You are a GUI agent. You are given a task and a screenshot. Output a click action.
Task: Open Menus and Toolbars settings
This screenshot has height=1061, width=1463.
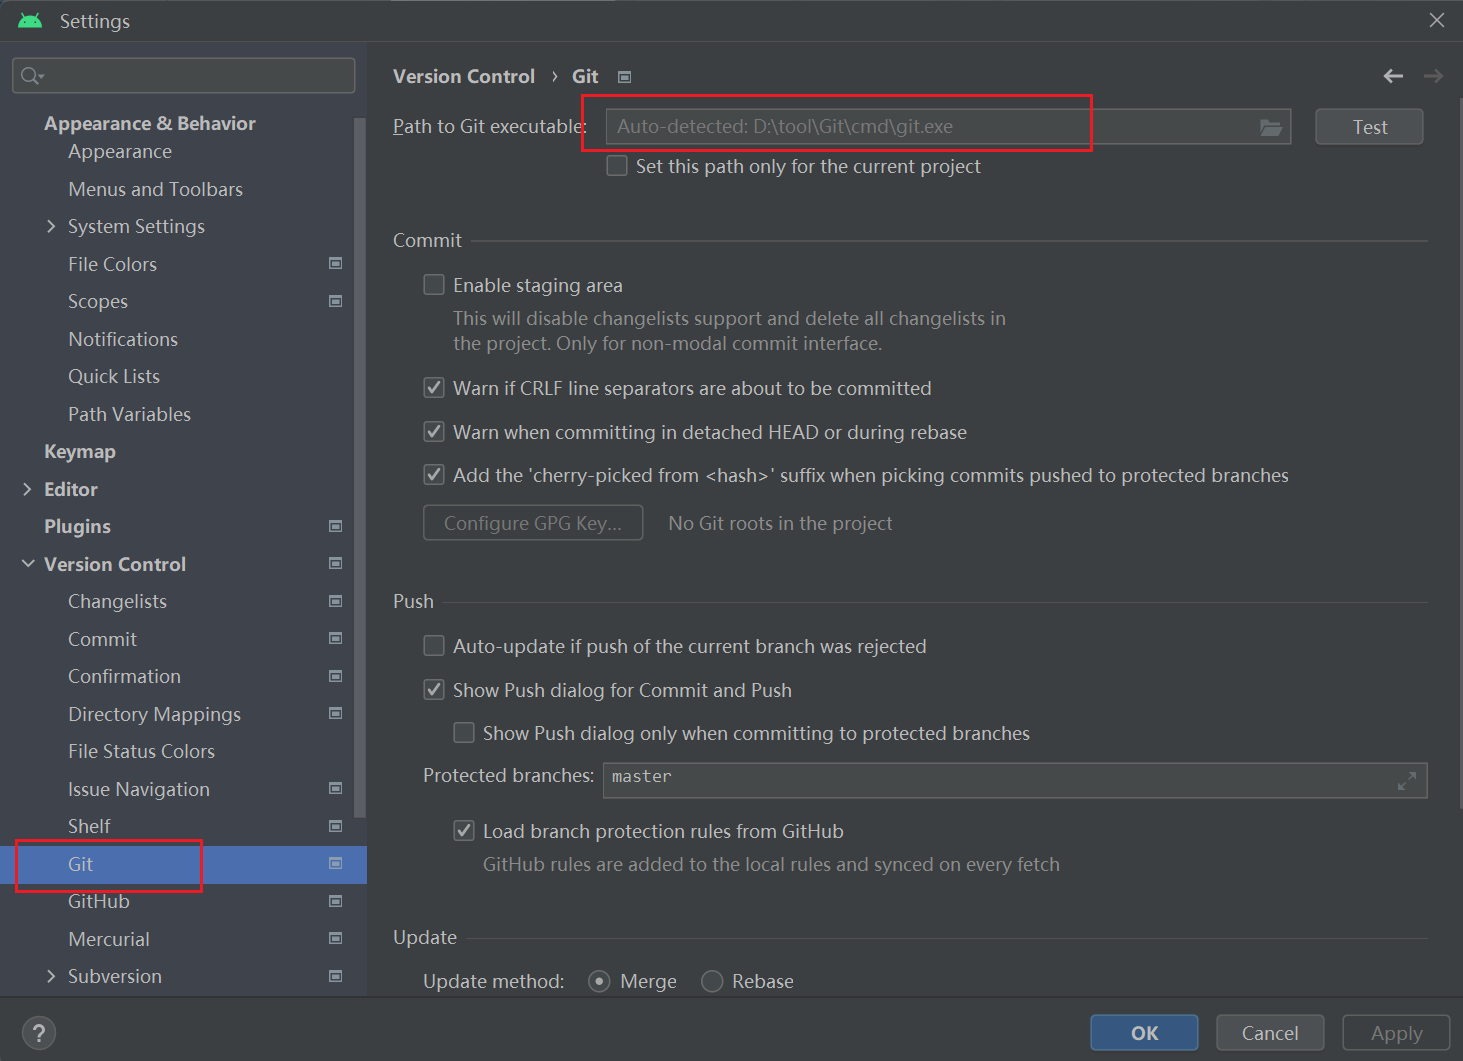(x=155, y=189)
